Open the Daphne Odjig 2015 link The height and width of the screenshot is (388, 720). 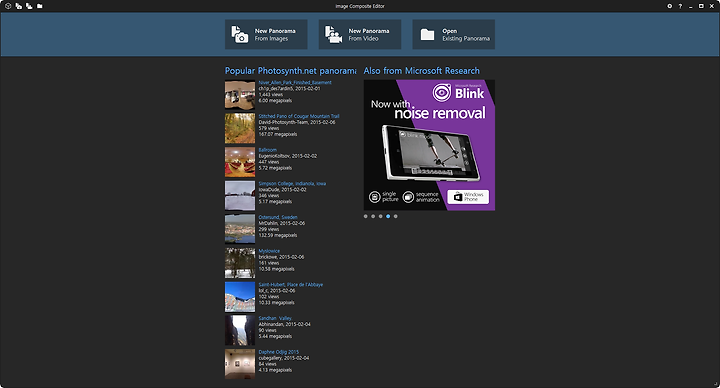278,352
